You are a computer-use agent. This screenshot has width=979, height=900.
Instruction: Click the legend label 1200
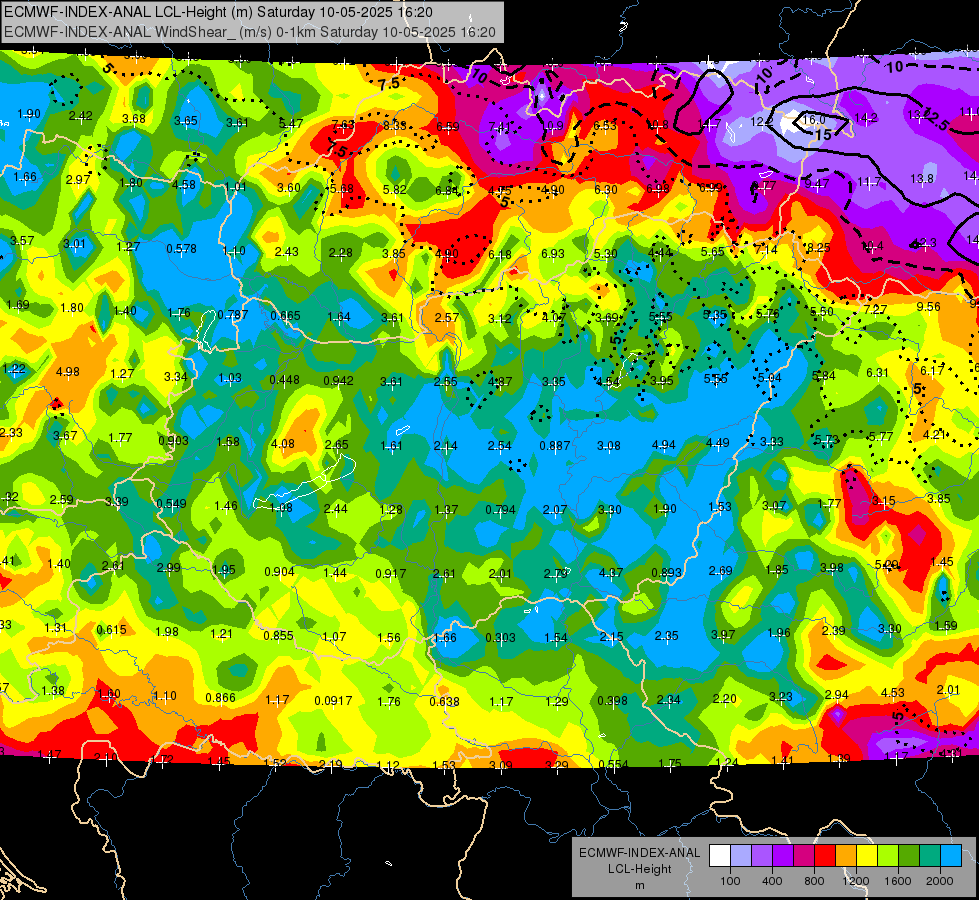coord(855,881)
